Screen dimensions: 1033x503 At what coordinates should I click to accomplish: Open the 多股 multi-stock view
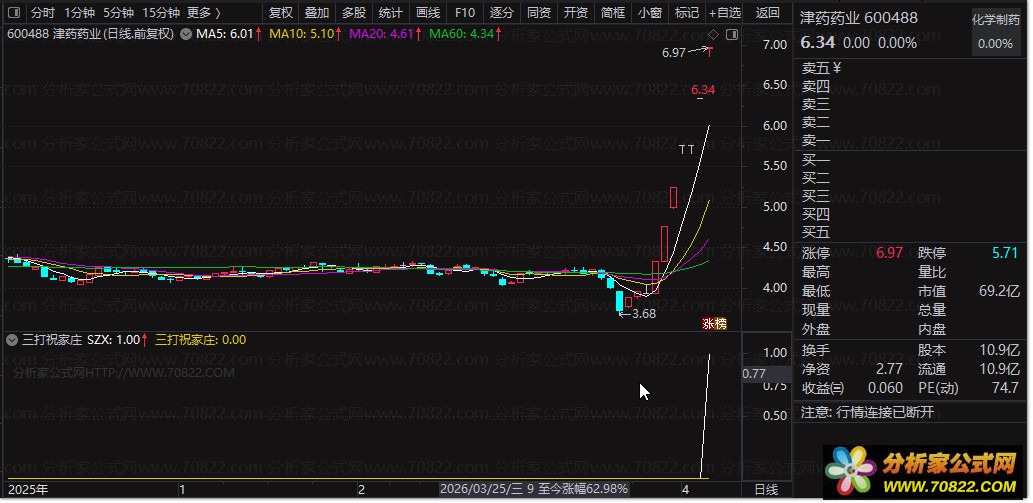354,13
